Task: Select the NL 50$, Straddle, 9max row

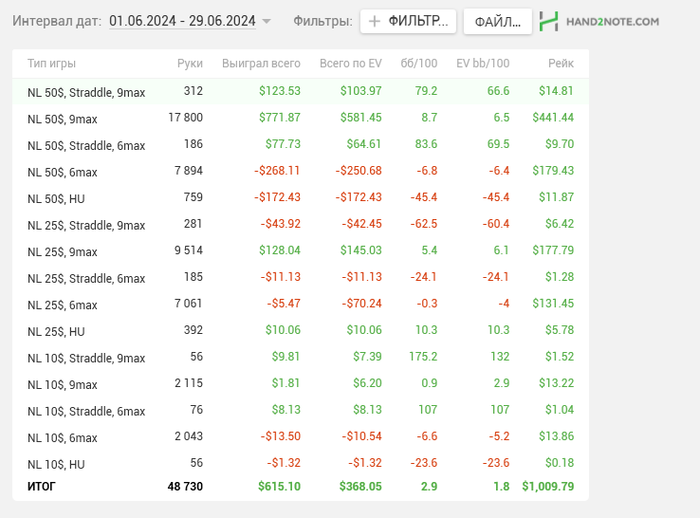Action: coord(300,92)
